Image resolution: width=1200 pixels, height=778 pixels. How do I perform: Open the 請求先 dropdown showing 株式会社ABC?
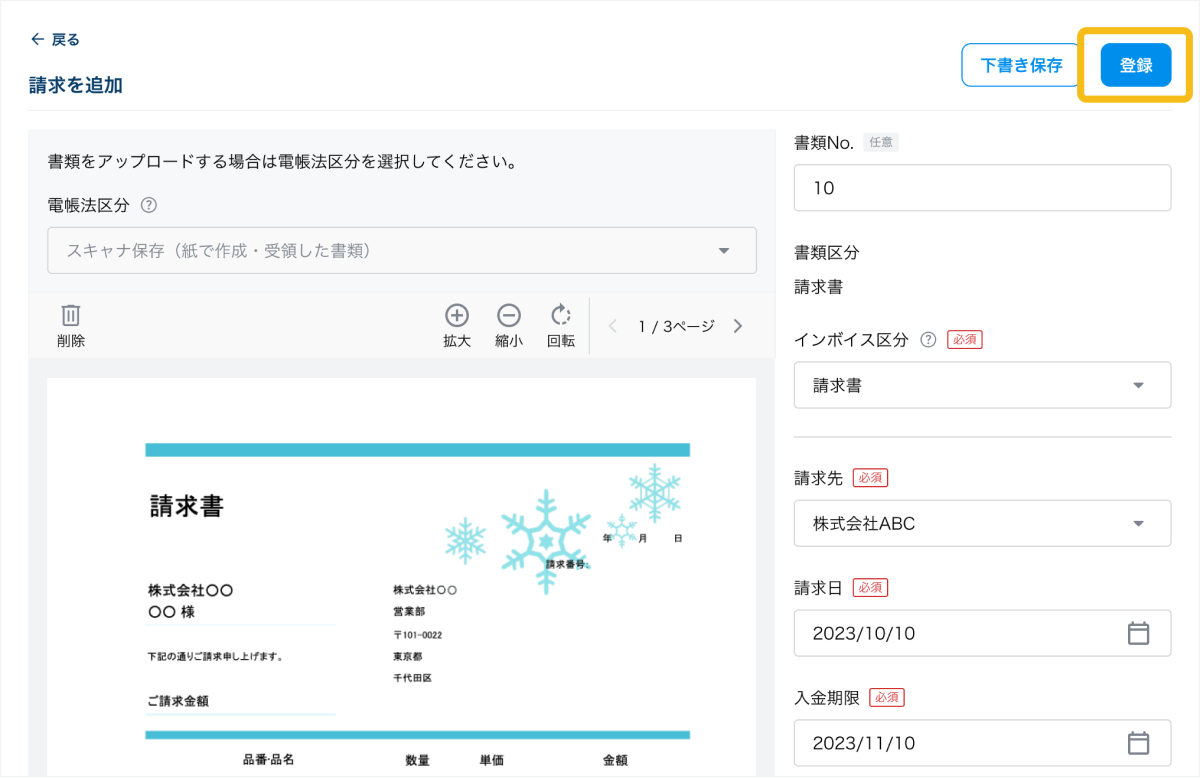tap(982, 523)
